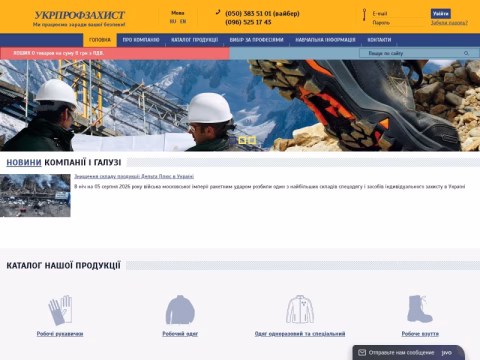Open the КОНТАКТИ menu item
Screen dimensions: 480x360
(x=379, y=40)
